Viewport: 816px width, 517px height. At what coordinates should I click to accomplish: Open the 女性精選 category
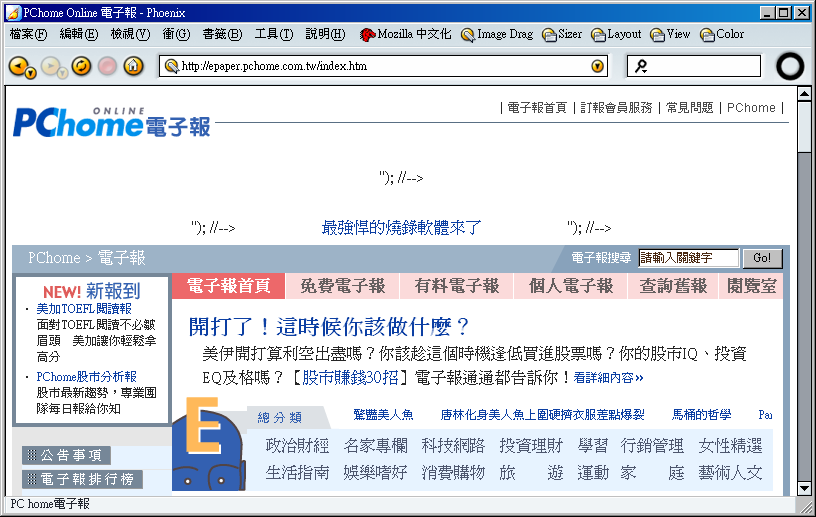pos(730,446)
